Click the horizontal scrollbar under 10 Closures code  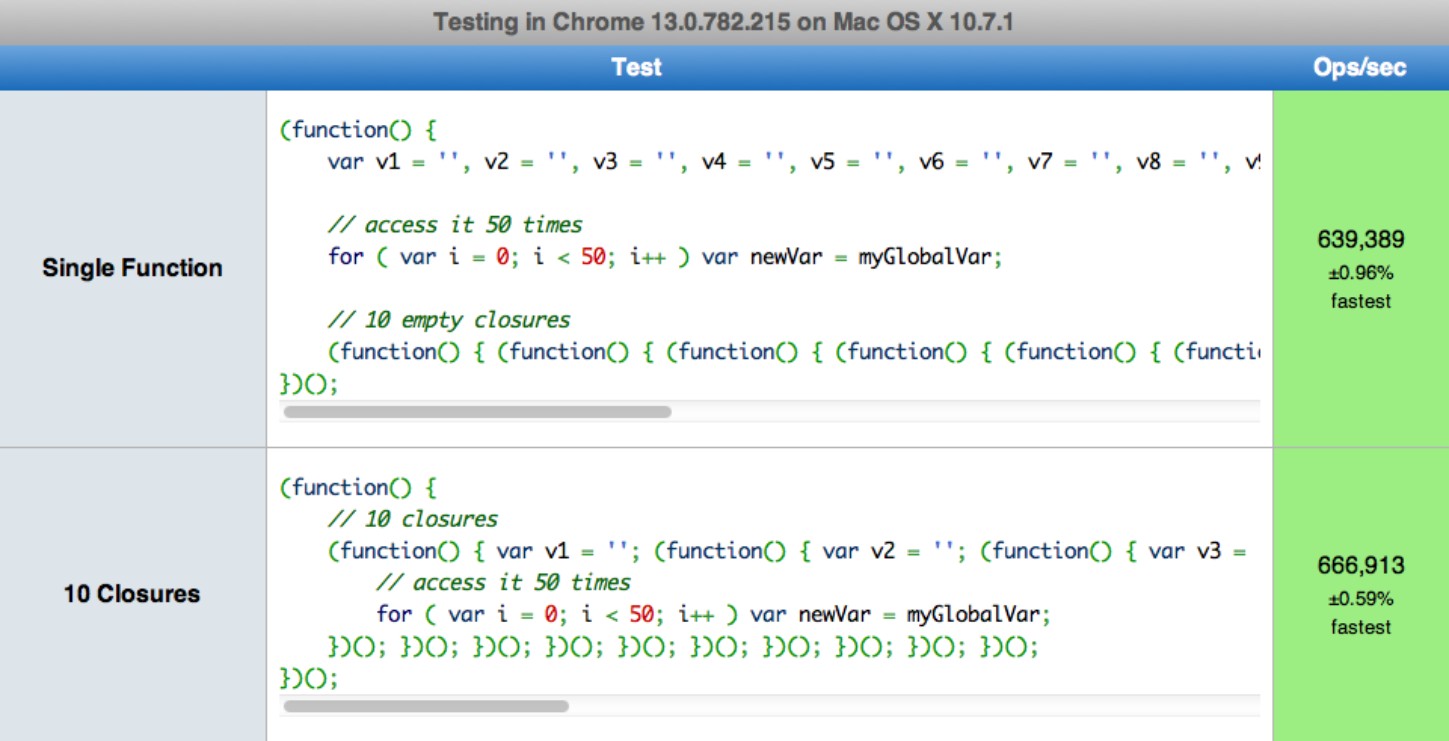click(426, 706)
